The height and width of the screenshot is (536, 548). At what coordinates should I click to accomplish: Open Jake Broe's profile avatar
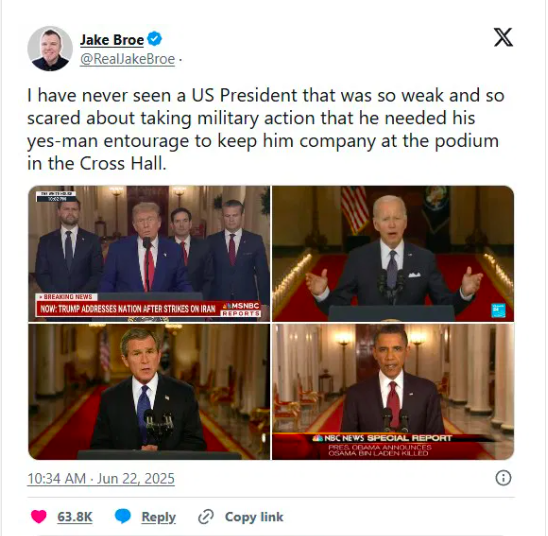(50, 49)
